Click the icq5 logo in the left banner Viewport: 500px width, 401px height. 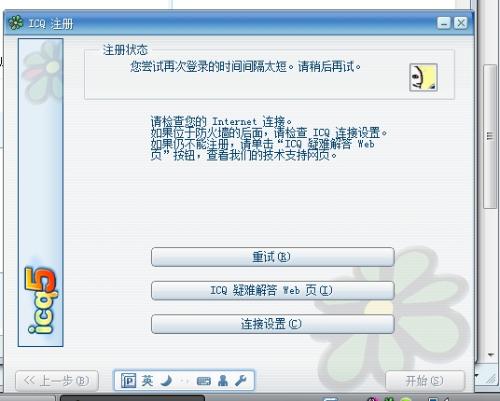point(41,300)
